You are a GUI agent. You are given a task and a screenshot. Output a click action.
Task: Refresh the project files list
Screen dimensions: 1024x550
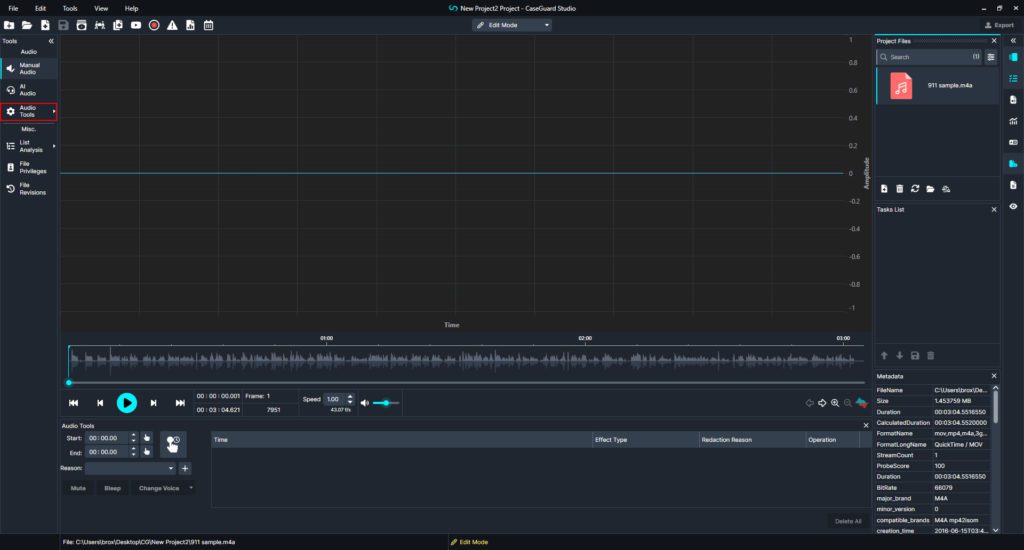point(915,189)
